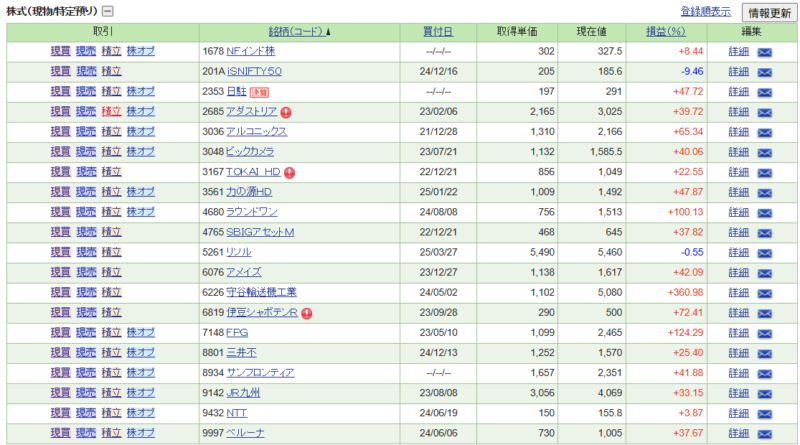
Task: Click mail icon for 3167 TOKAI HD row
Action: tap(764, 172)
